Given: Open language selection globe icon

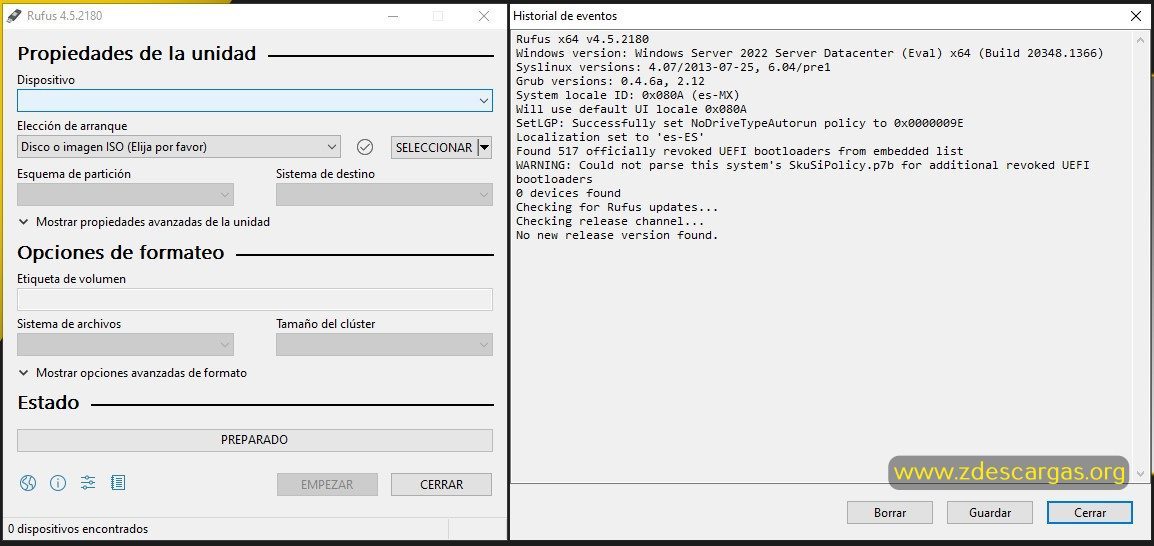Looking at the screenshot, I should (x=28, y=483).
